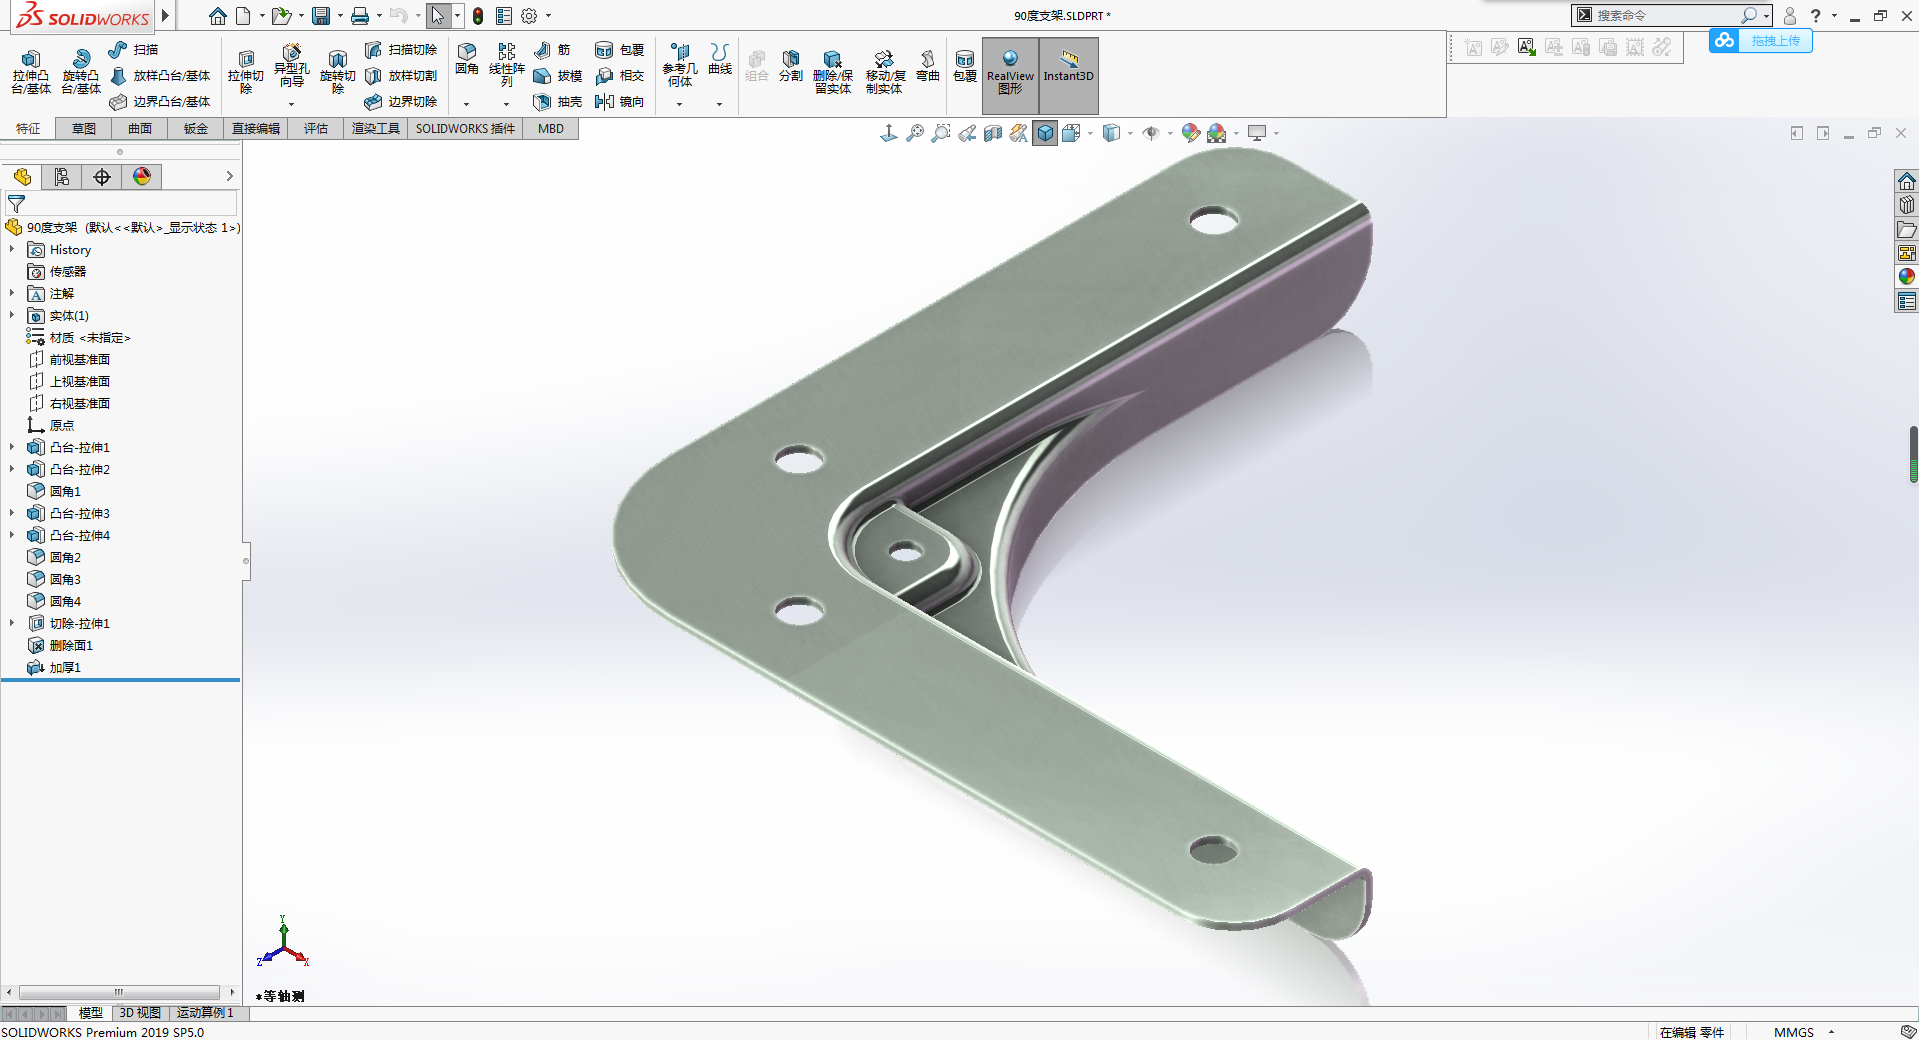Select the 旋转切除 revolved cut tool
Image resolution: width=1919 pixels, height=1040 pixels.
[337, 72]
